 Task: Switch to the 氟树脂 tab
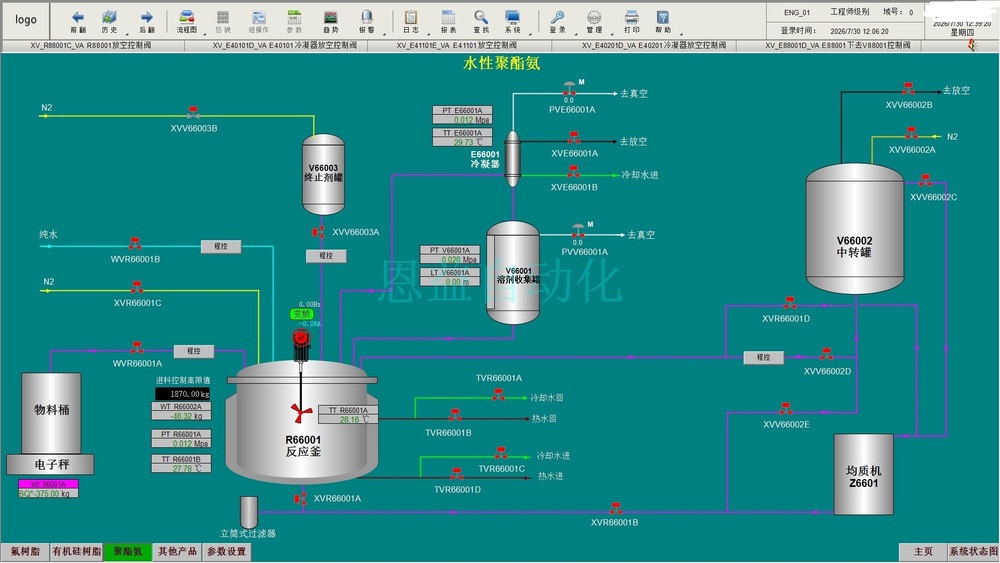tap(25, 552)
